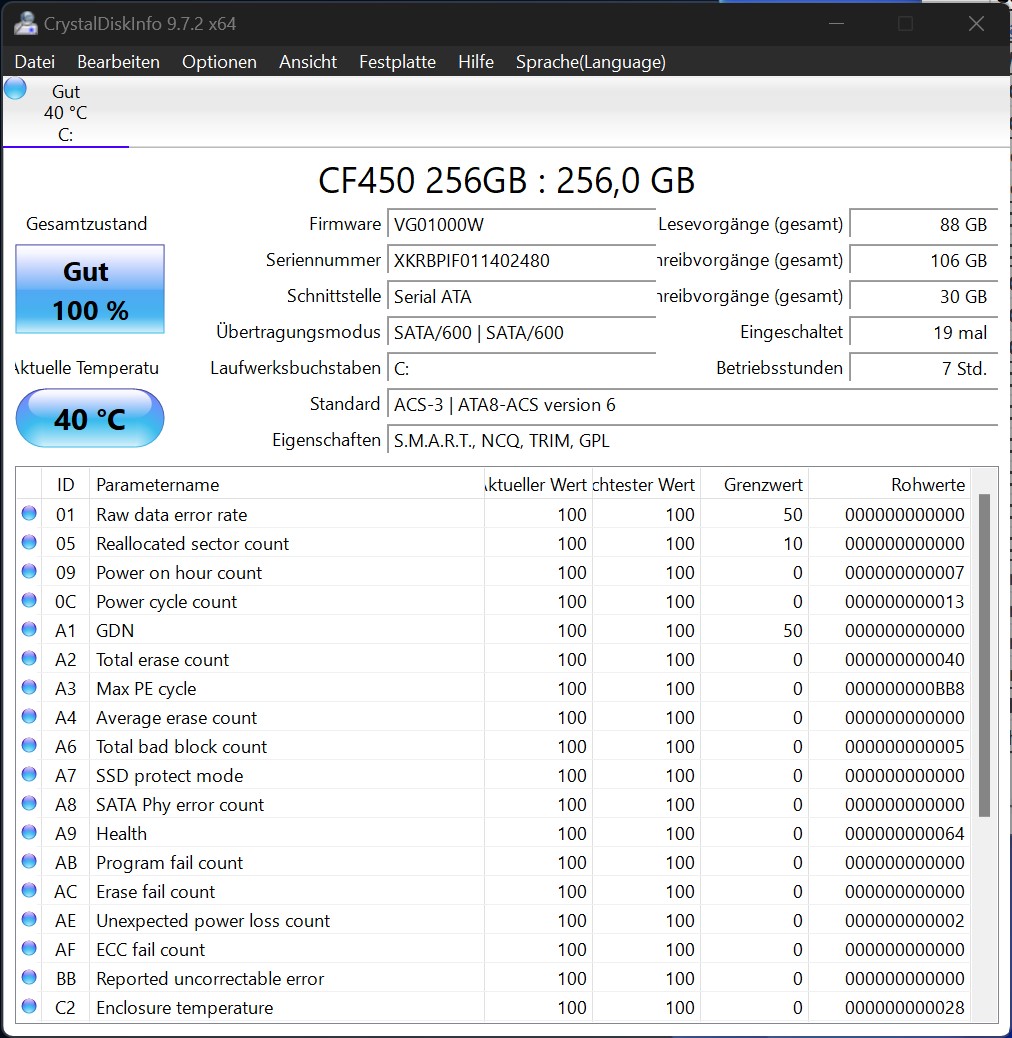Click the status orb of Unexpected power loss count row
1012x1038 pixels.
click(29, 919)
